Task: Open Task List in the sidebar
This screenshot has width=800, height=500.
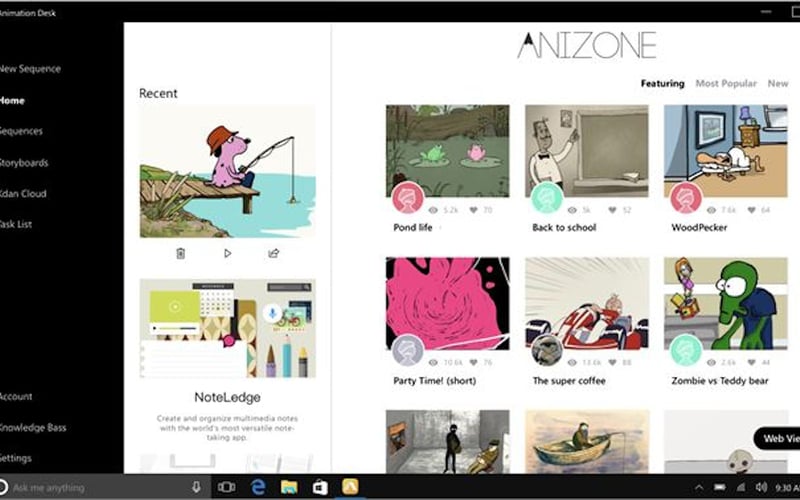Action: 16,224
